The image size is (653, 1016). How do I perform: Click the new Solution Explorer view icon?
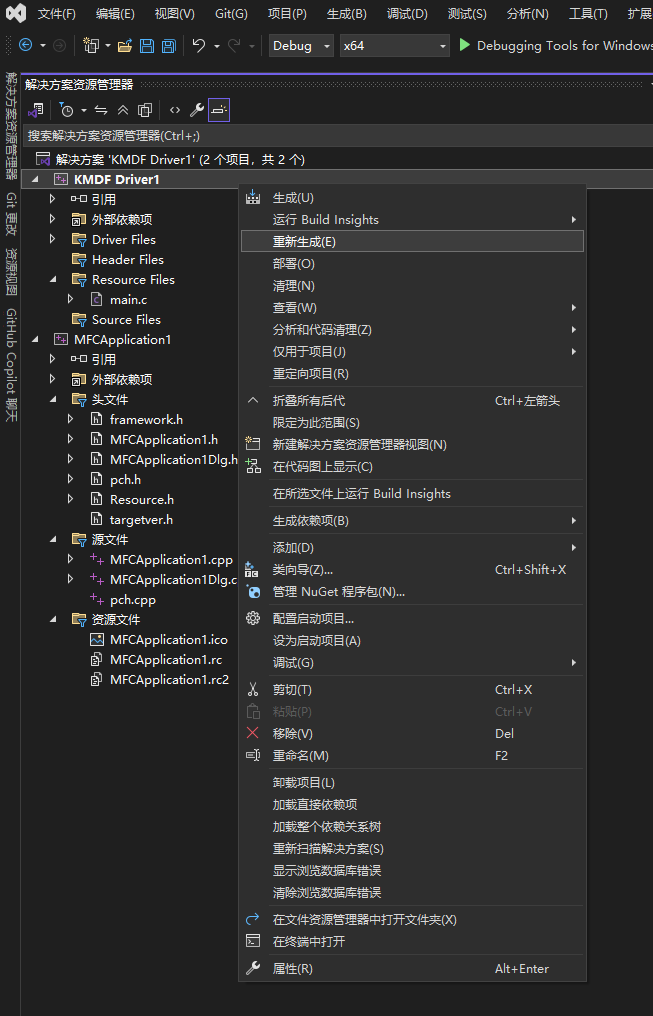coord(253,444)
